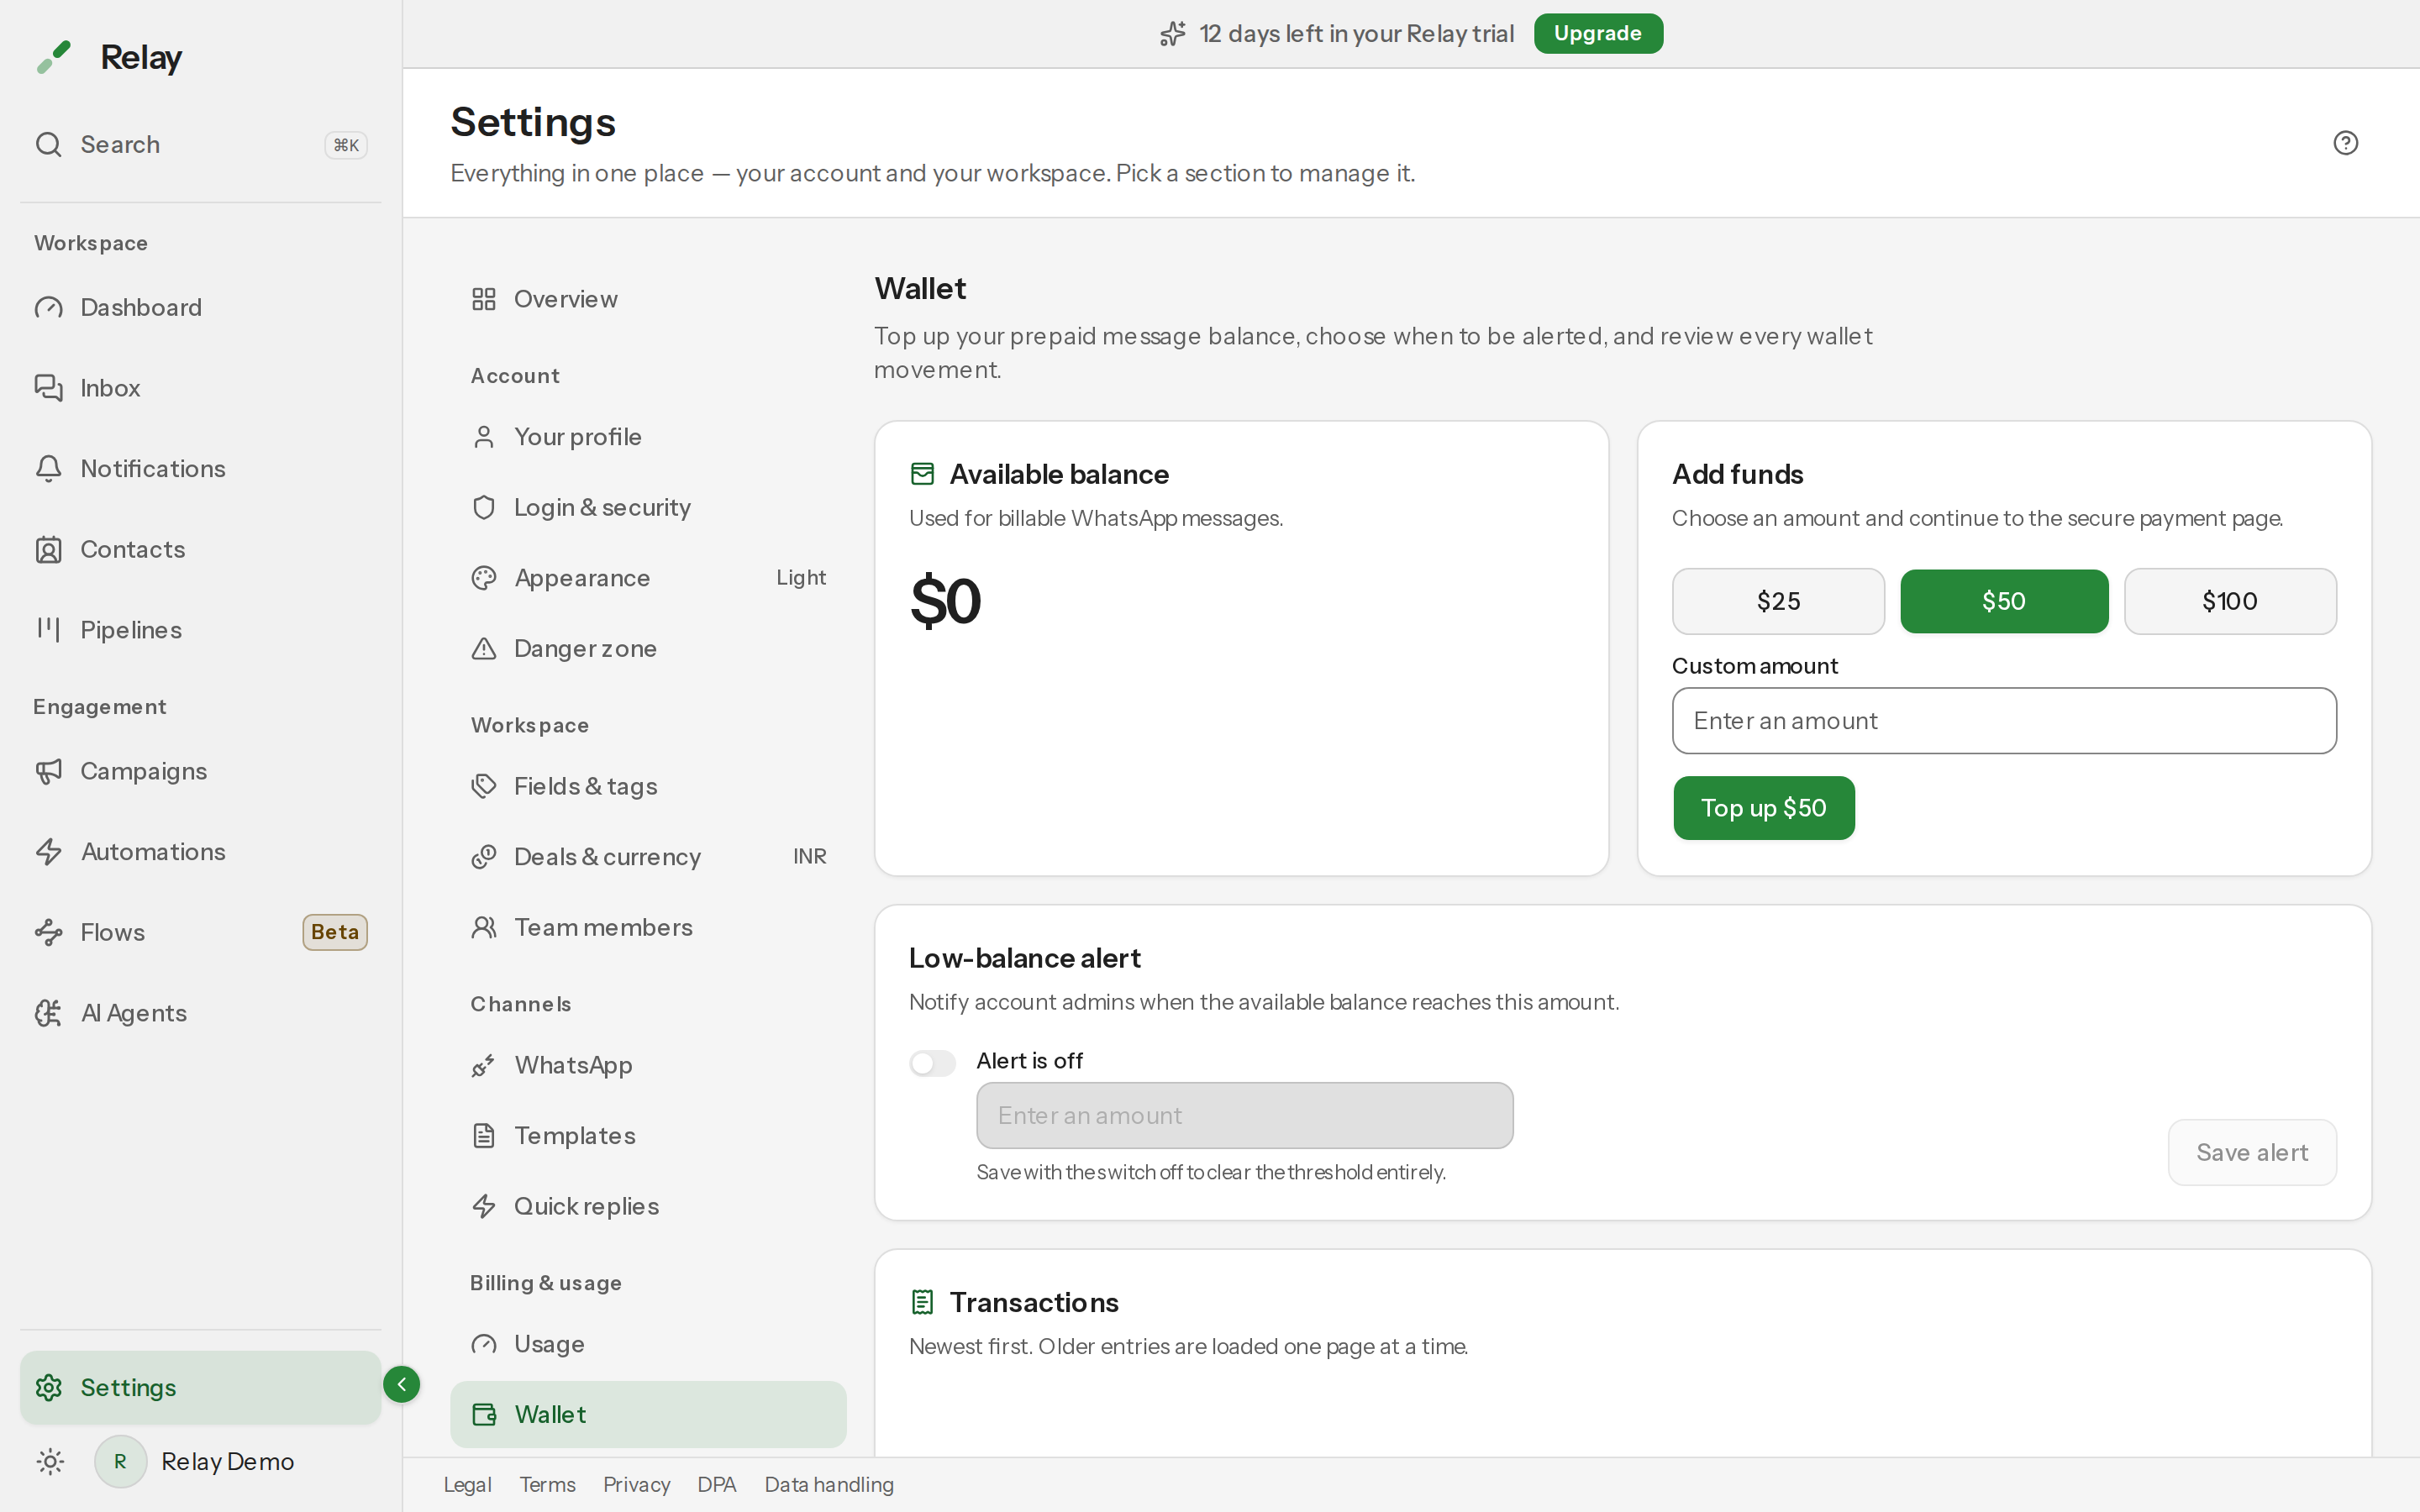Click the Fields & tags tag icon
This screenshot has height=1512, width=2420.
coord(484,786)
